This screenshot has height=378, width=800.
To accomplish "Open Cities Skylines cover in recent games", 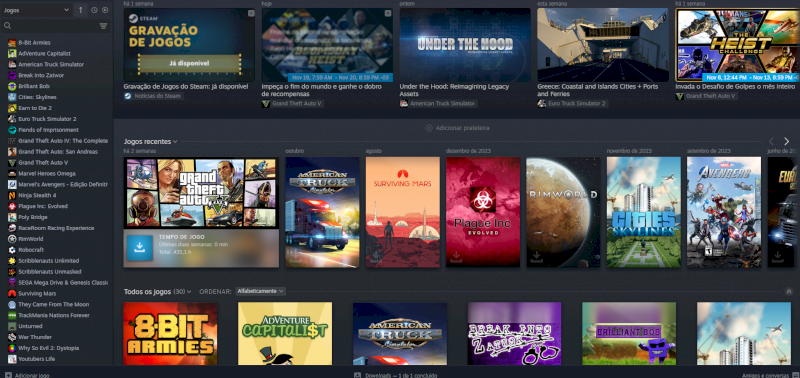I will click(x=643, y=212).
